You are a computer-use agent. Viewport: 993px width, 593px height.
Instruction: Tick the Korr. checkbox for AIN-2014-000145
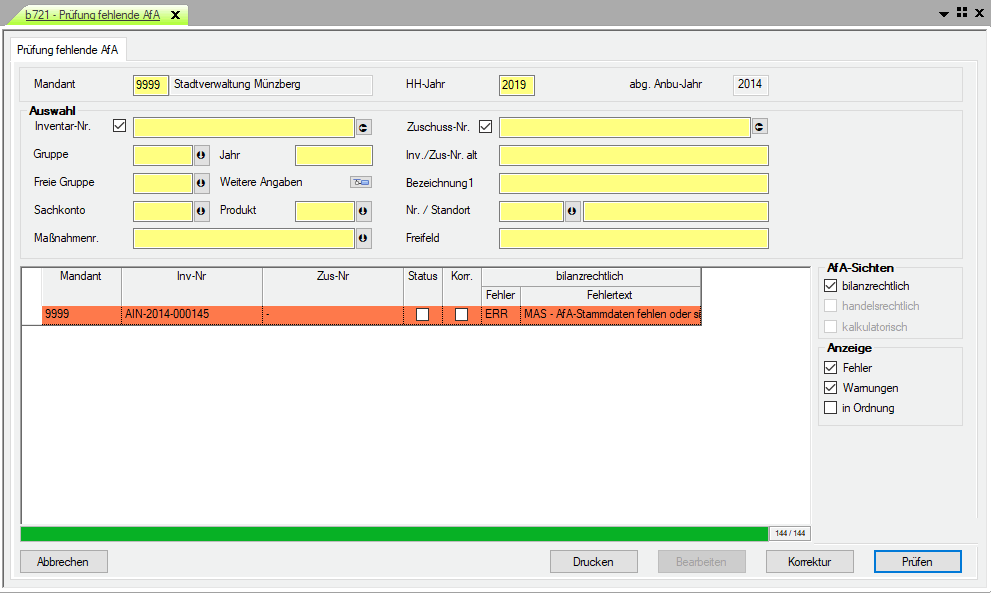click(x=461, y=314)
